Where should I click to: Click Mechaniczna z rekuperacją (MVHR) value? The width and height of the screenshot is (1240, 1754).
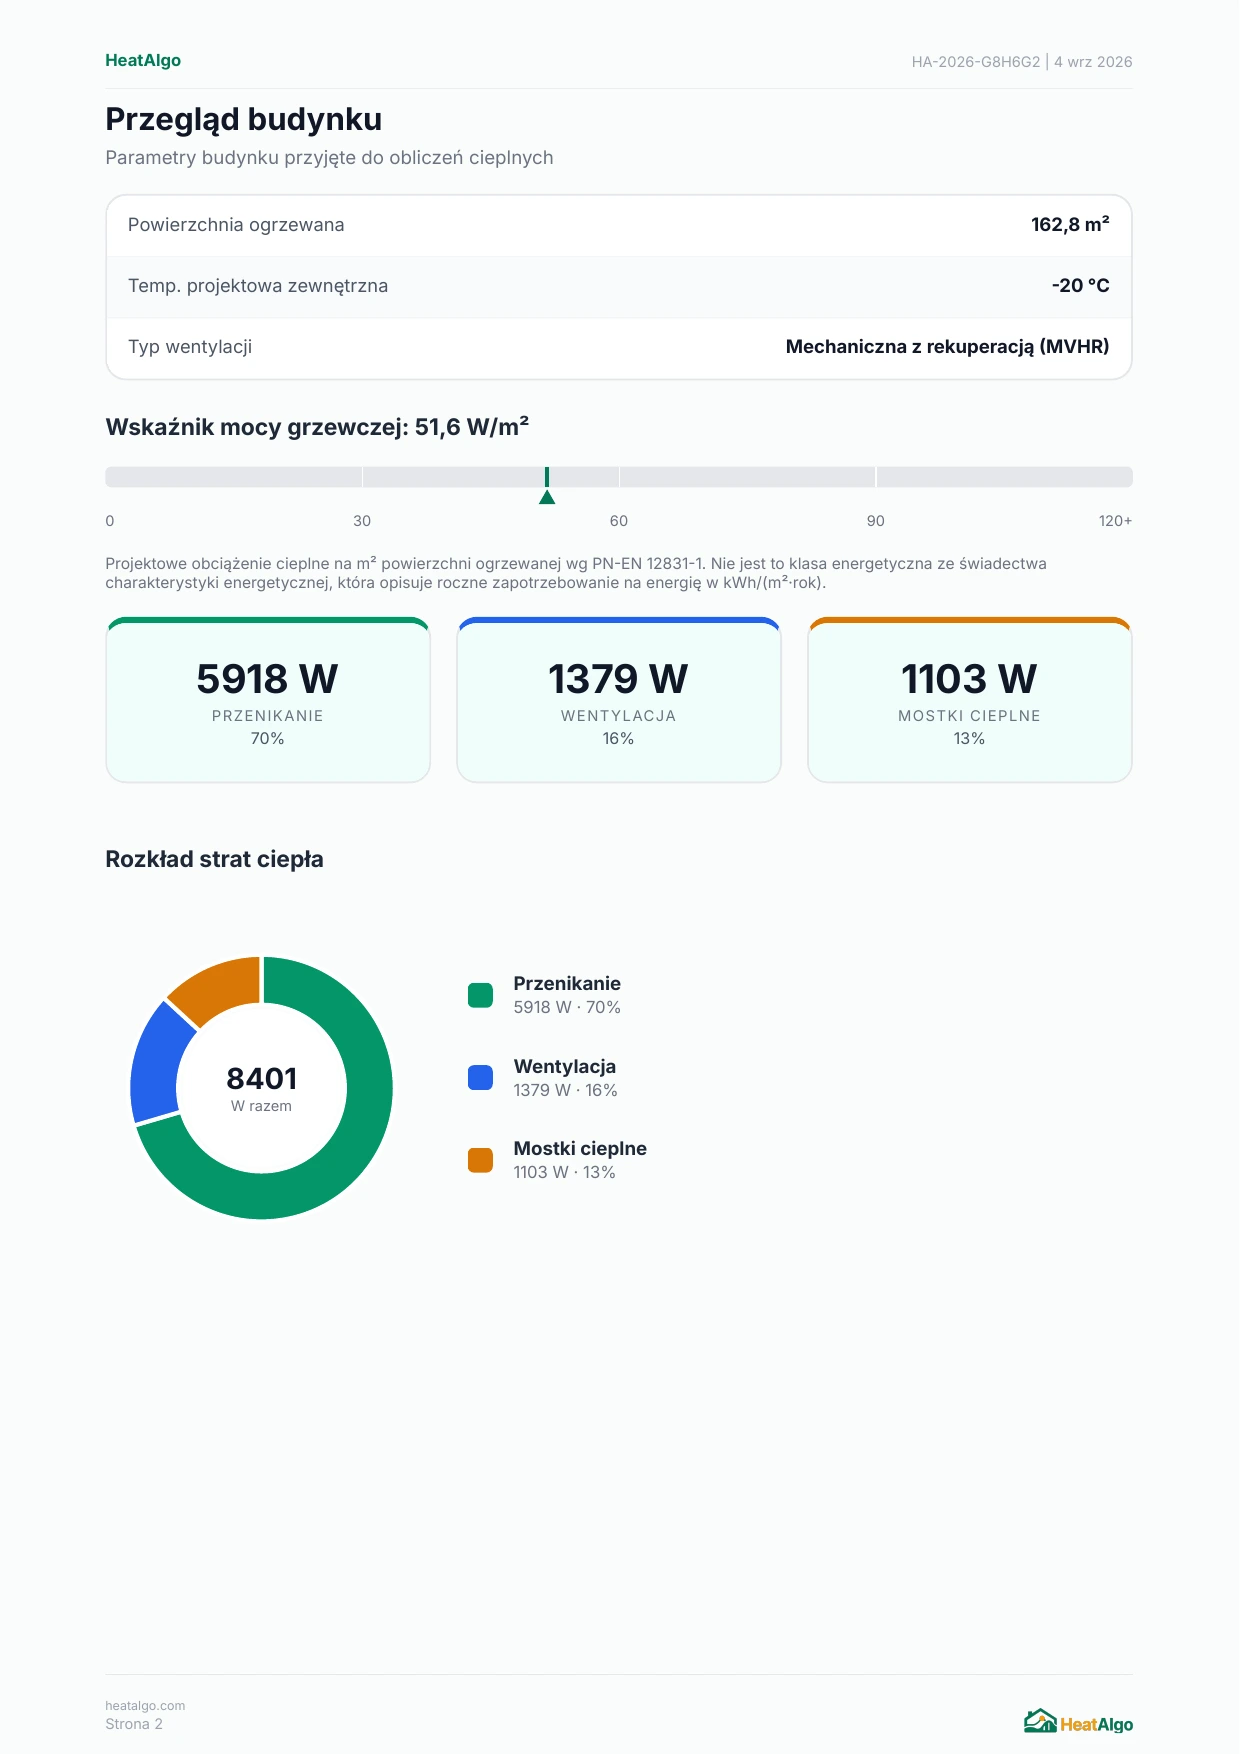[948, 347]
